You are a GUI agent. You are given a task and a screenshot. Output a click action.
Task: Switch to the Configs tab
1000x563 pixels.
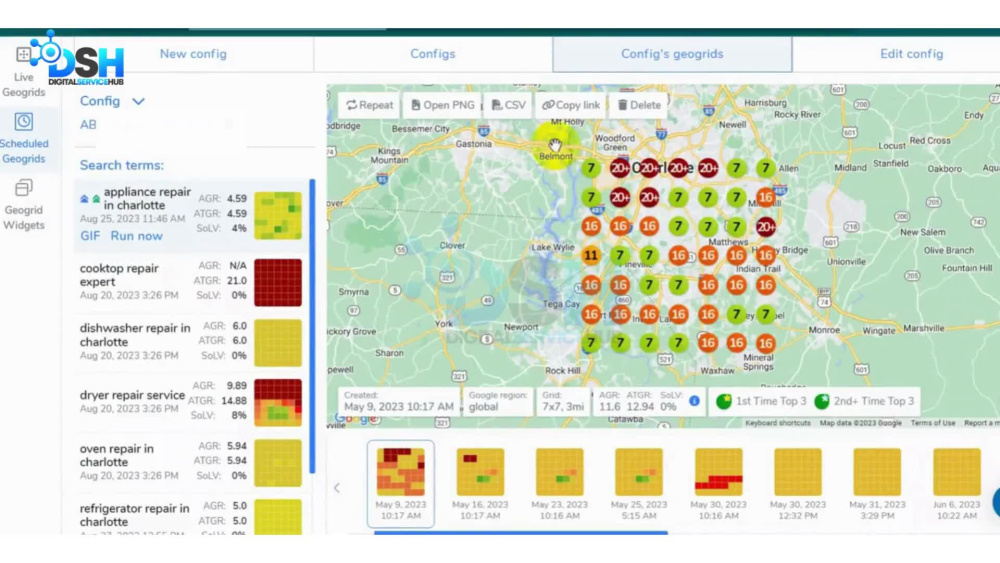coord(432,54)
